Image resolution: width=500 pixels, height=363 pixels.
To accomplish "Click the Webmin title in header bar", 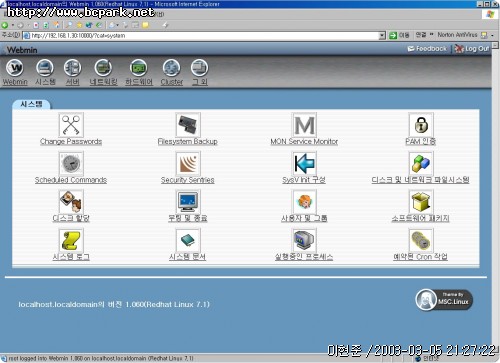I will click(x=22, y=50).
